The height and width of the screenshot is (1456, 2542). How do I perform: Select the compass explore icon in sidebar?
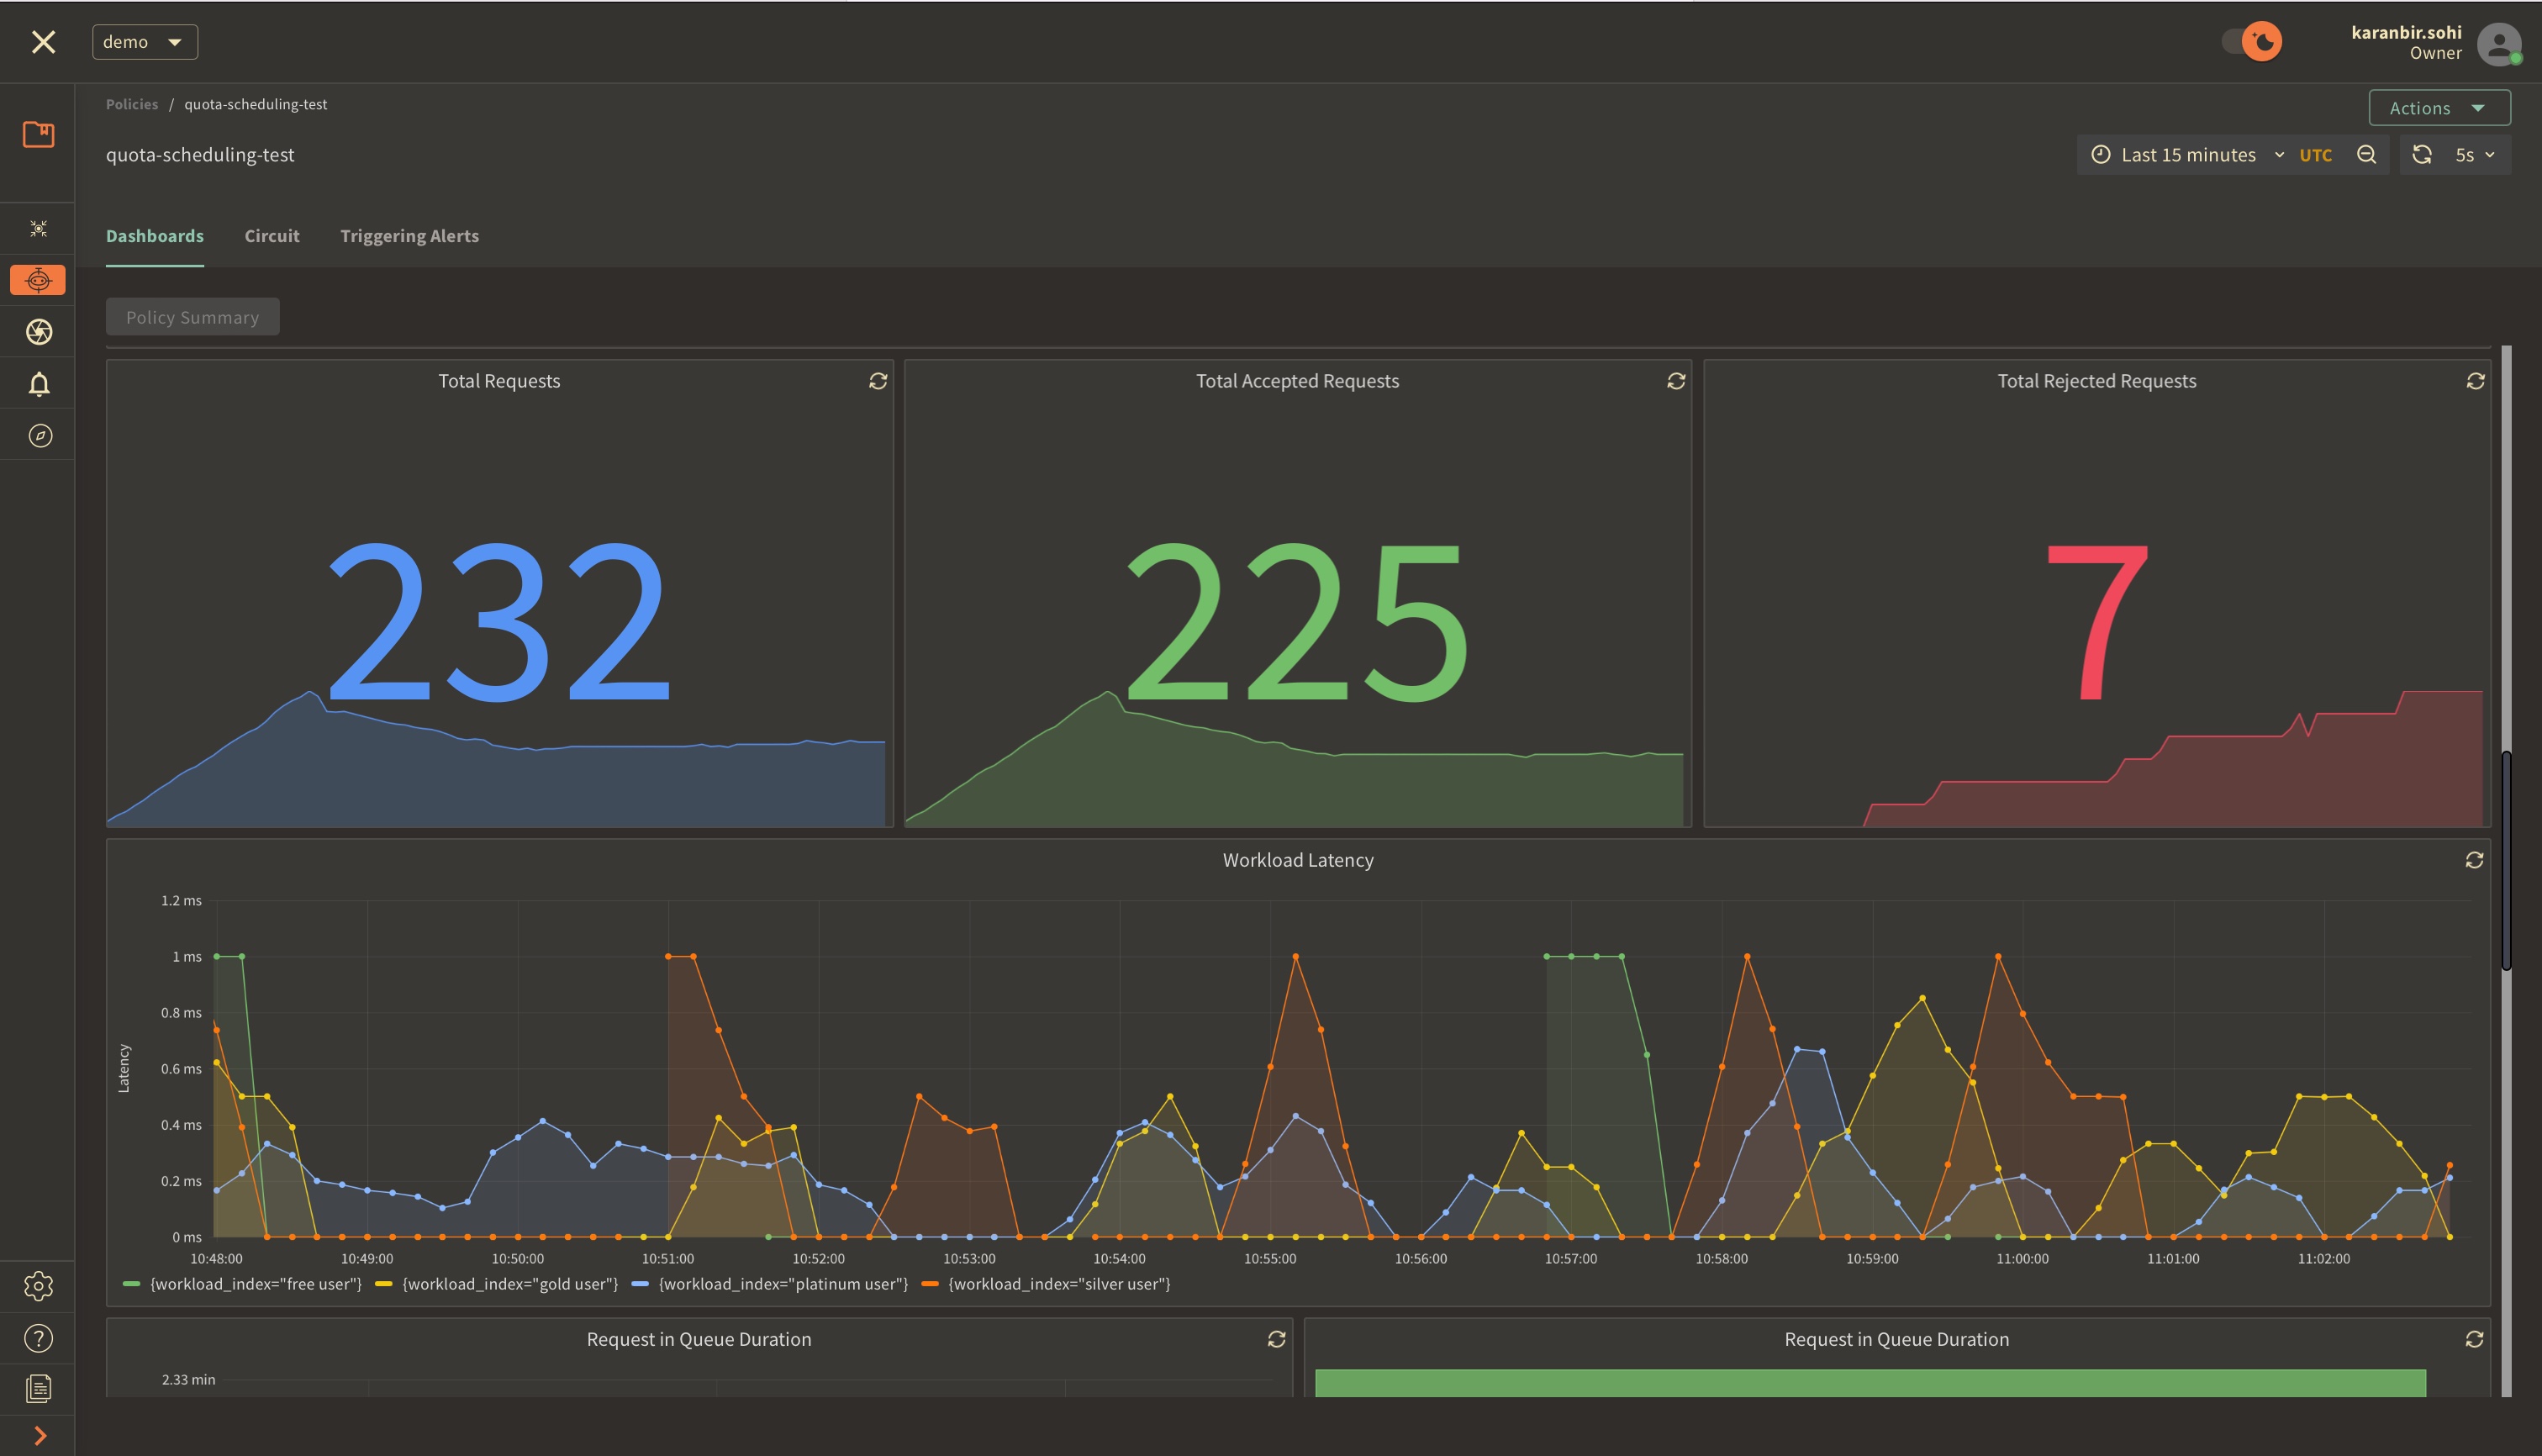(38, 434)
